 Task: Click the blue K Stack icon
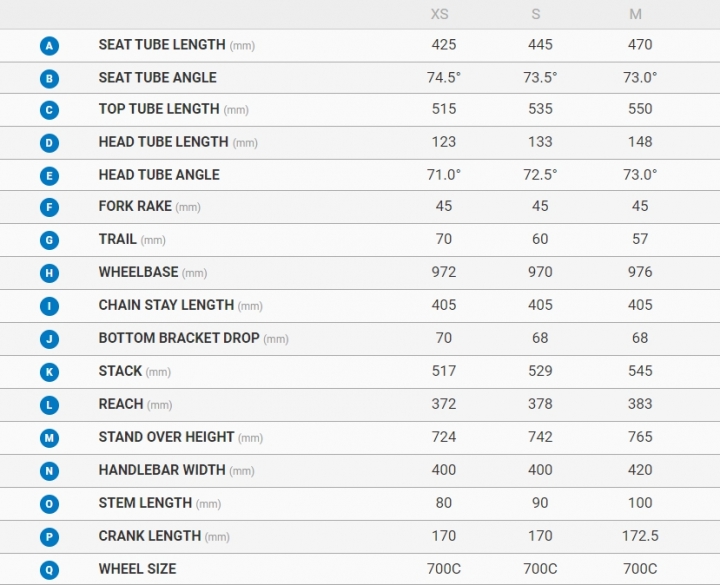(x=49, y=372)
